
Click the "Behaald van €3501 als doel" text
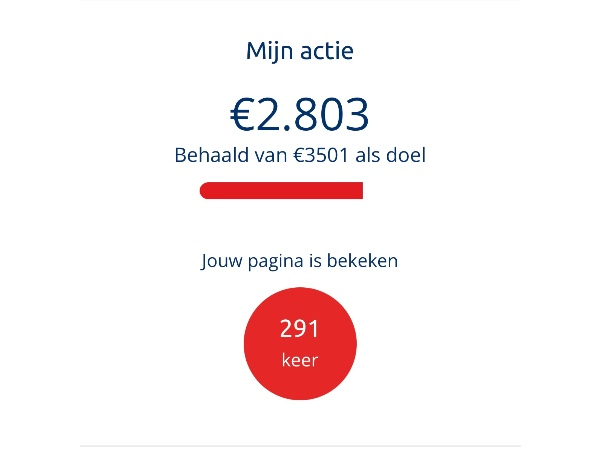pos(300,156)
